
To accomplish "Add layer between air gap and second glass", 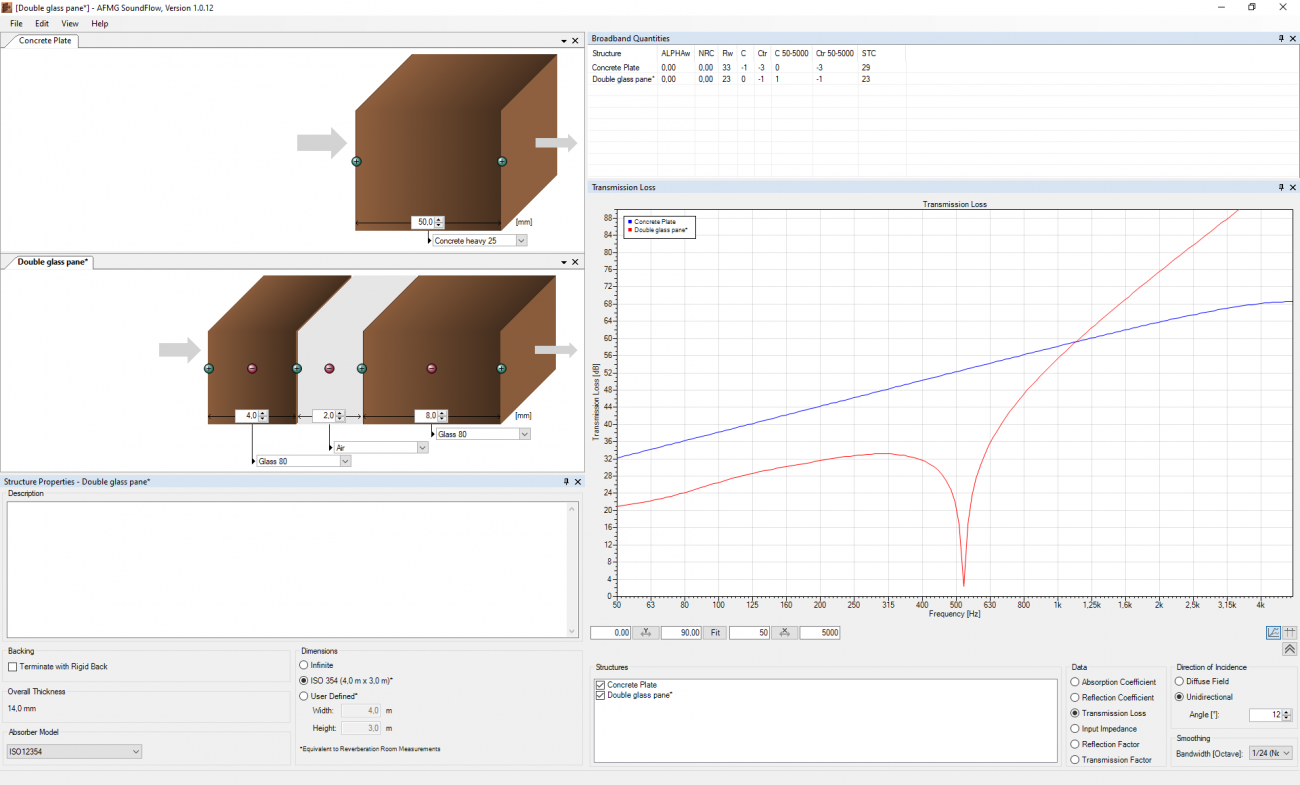I will 362,368.
